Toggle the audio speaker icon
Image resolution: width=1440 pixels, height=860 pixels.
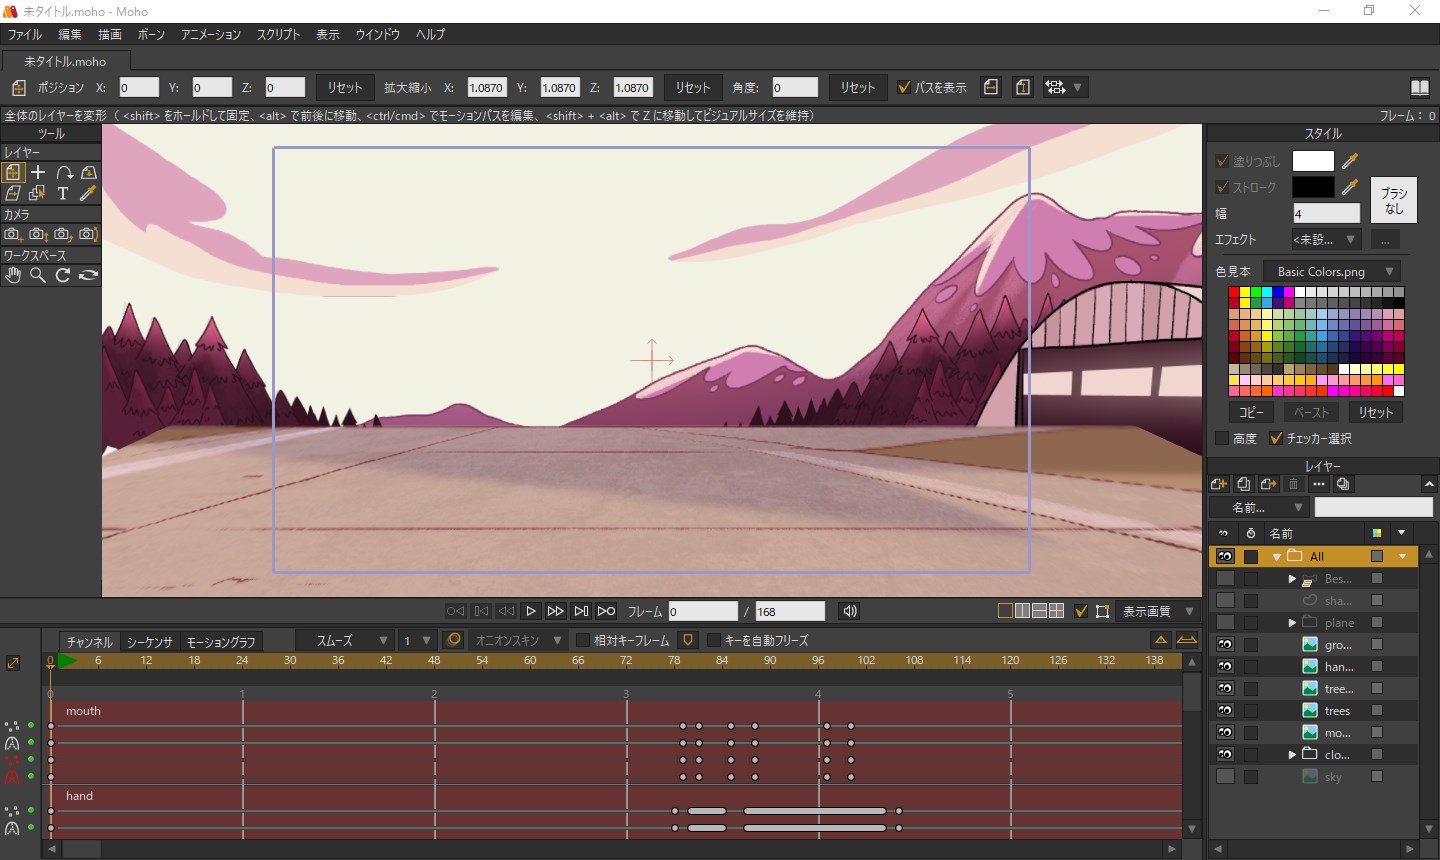tap(850, 611)
